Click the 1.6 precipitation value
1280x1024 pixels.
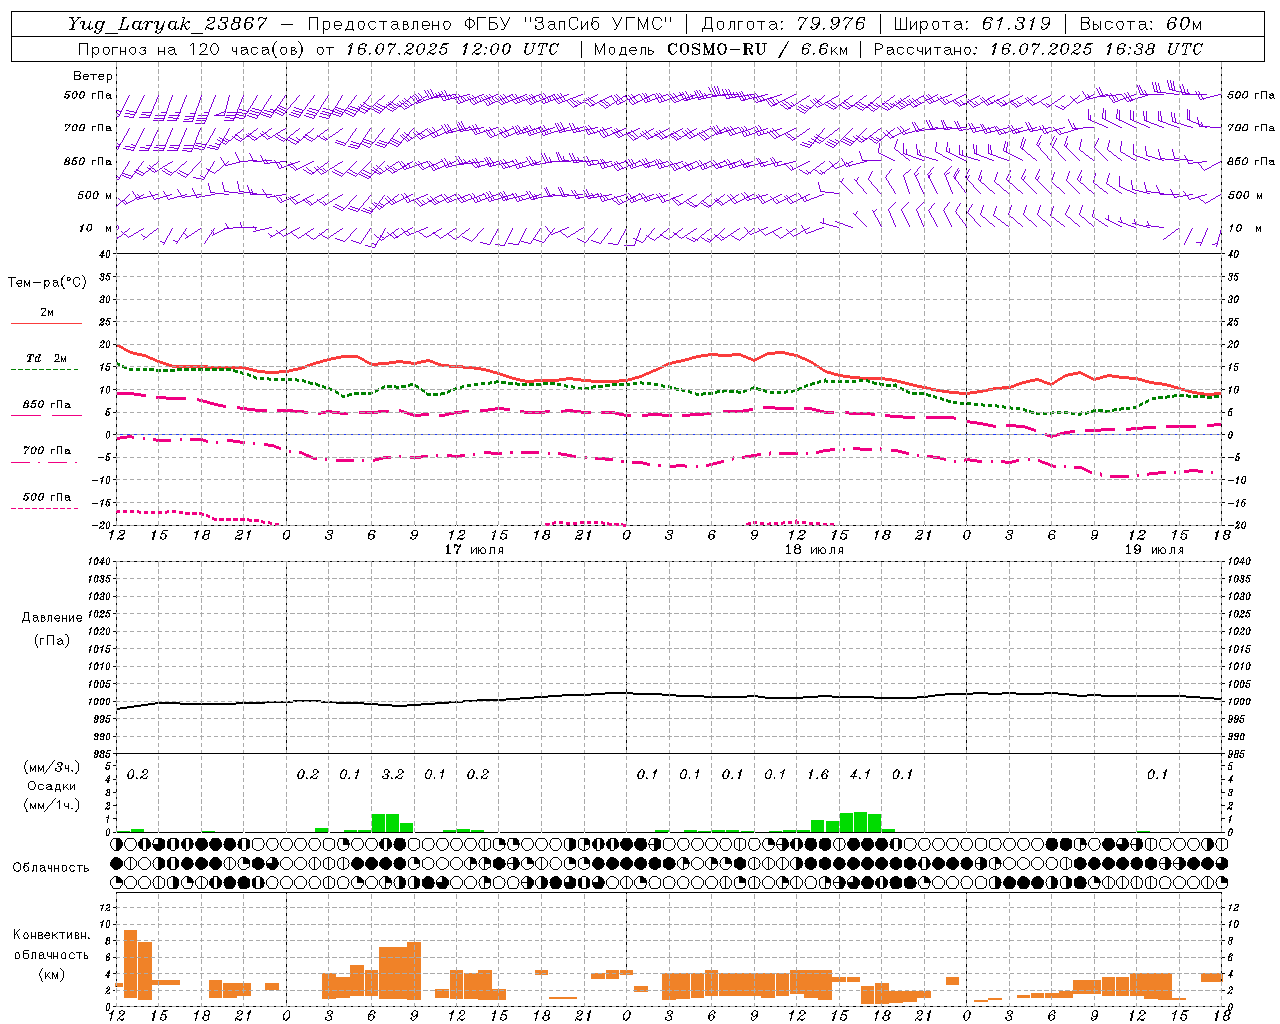coord(818,775)
